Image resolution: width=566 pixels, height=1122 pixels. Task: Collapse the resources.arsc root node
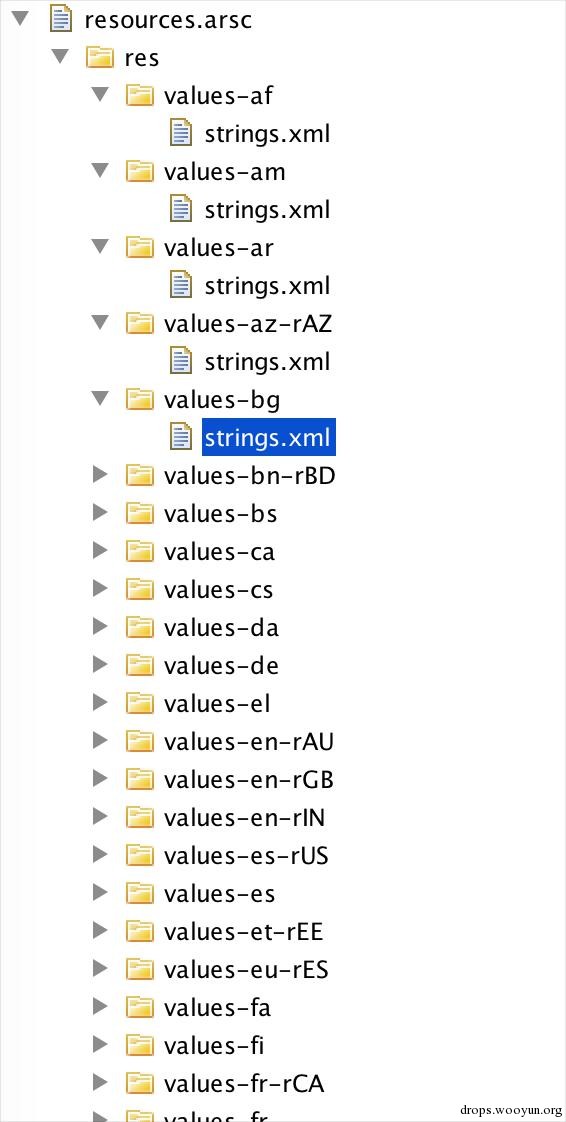[x=19, y=19]
